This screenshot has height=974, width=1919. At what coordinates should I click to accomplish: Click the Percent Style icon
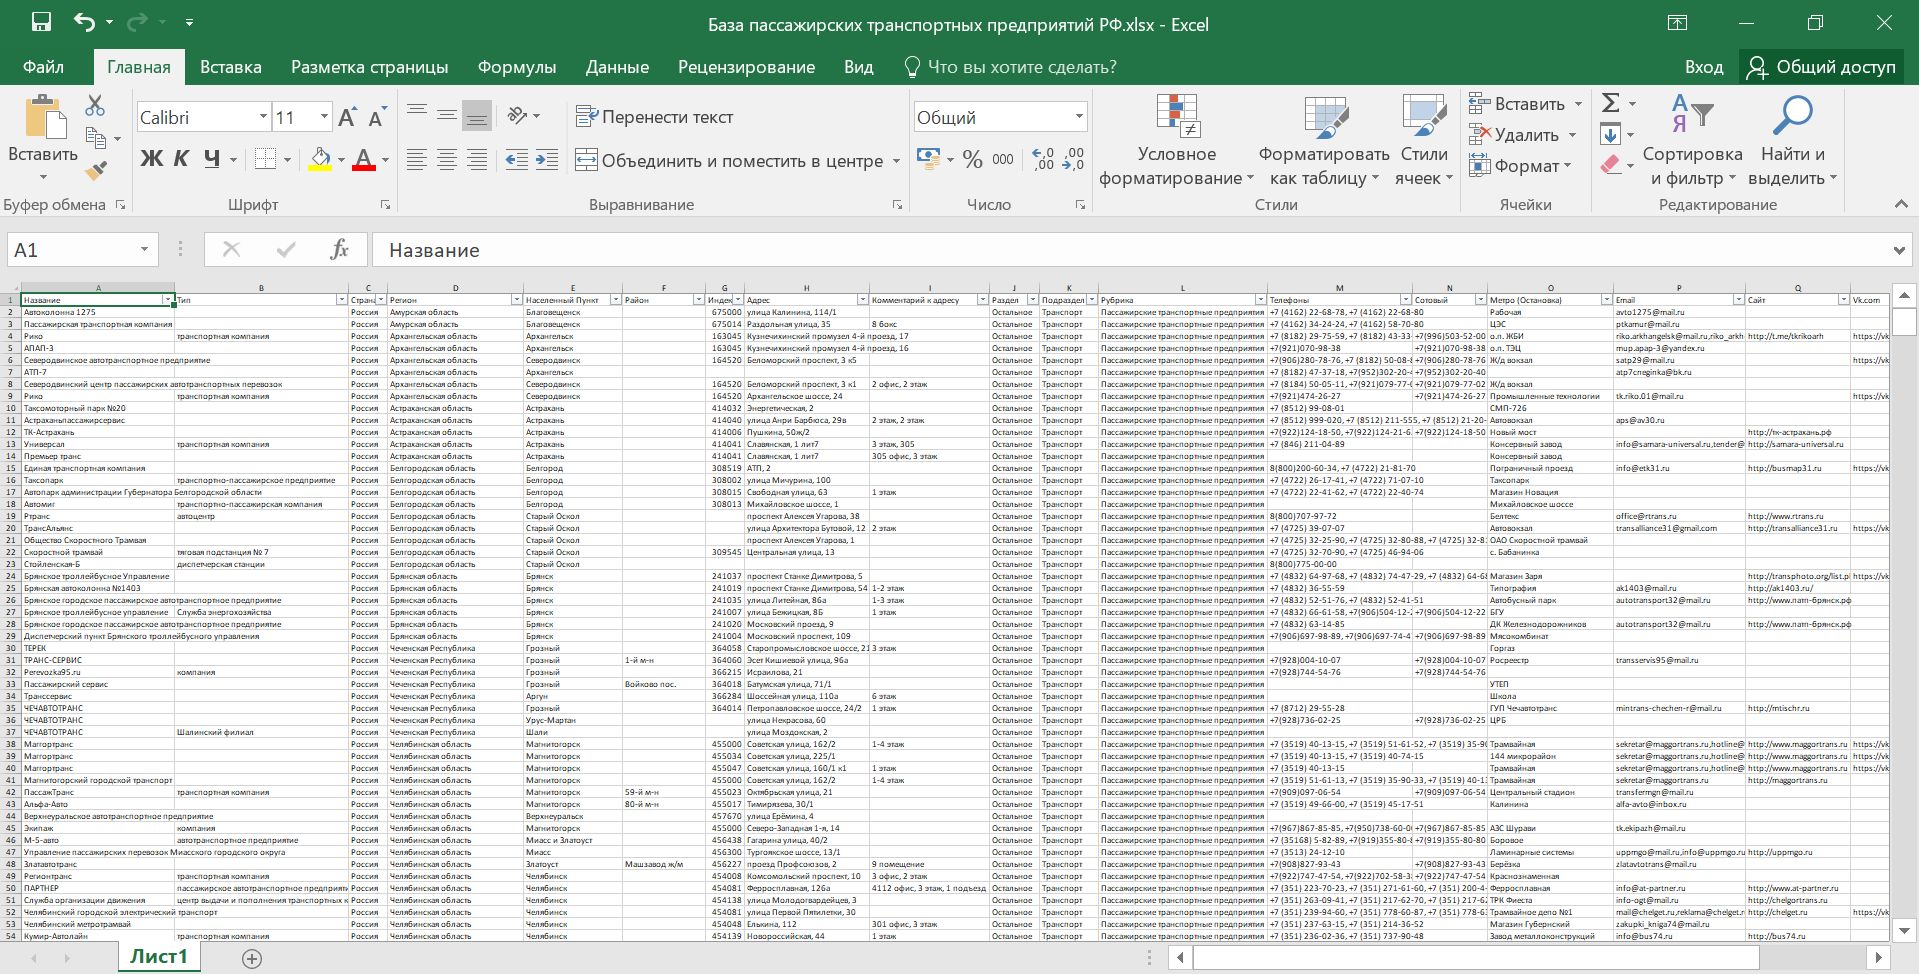tap(972, 160)
